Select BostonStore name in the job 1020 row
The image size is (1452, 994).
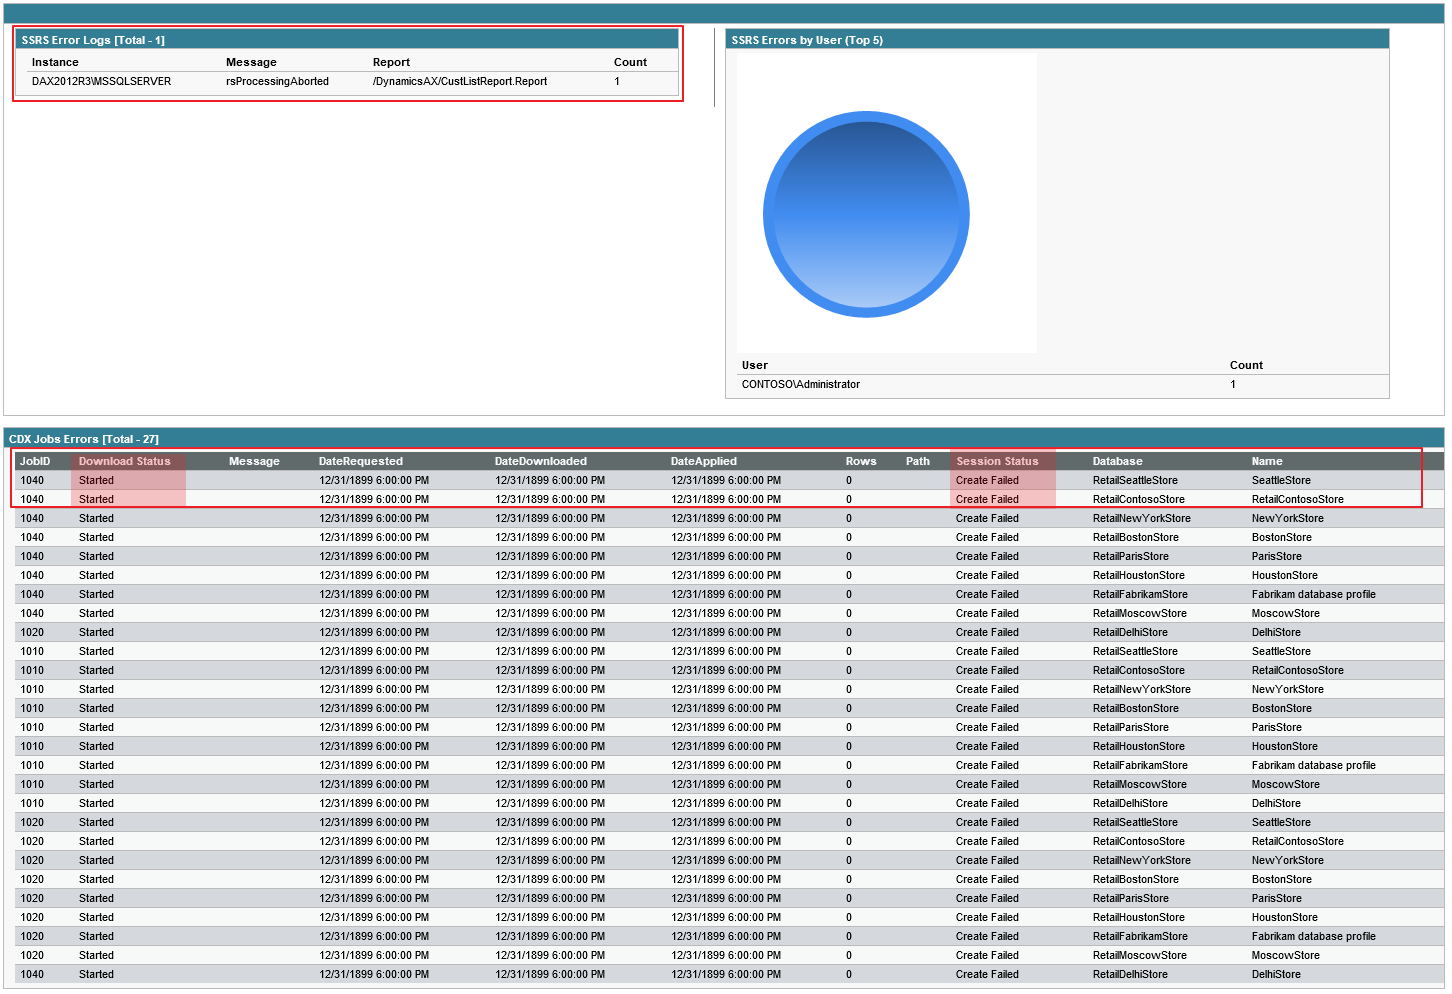click(x=1282, y=879)
